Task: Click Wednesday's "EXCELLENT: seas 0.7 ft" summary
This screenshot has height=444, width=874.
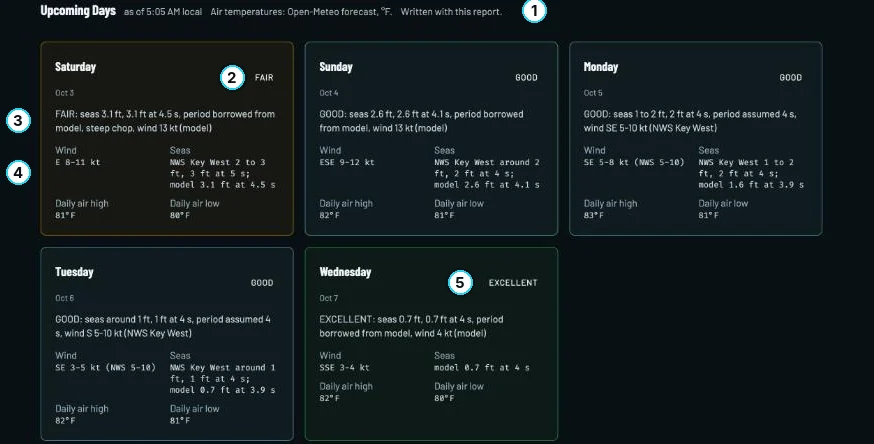Action: point(411,326)
